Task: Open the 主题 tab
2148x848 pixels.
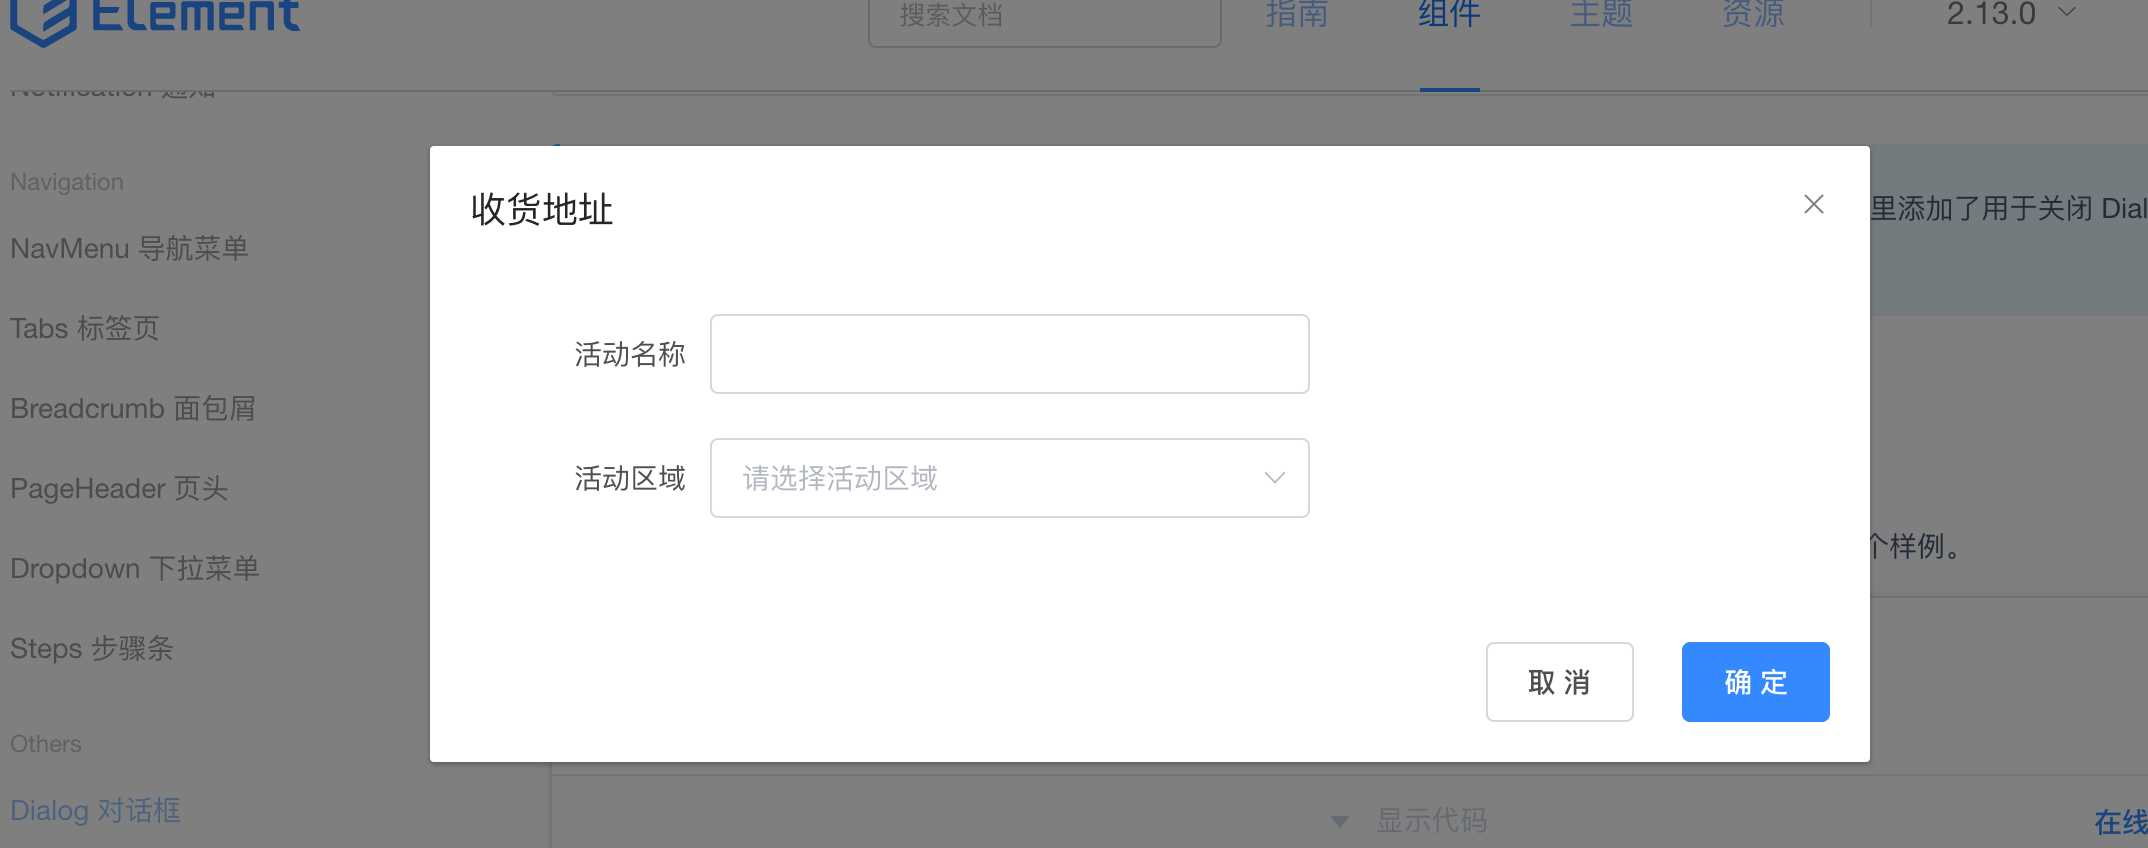Action: click(x=1601, y=15)
